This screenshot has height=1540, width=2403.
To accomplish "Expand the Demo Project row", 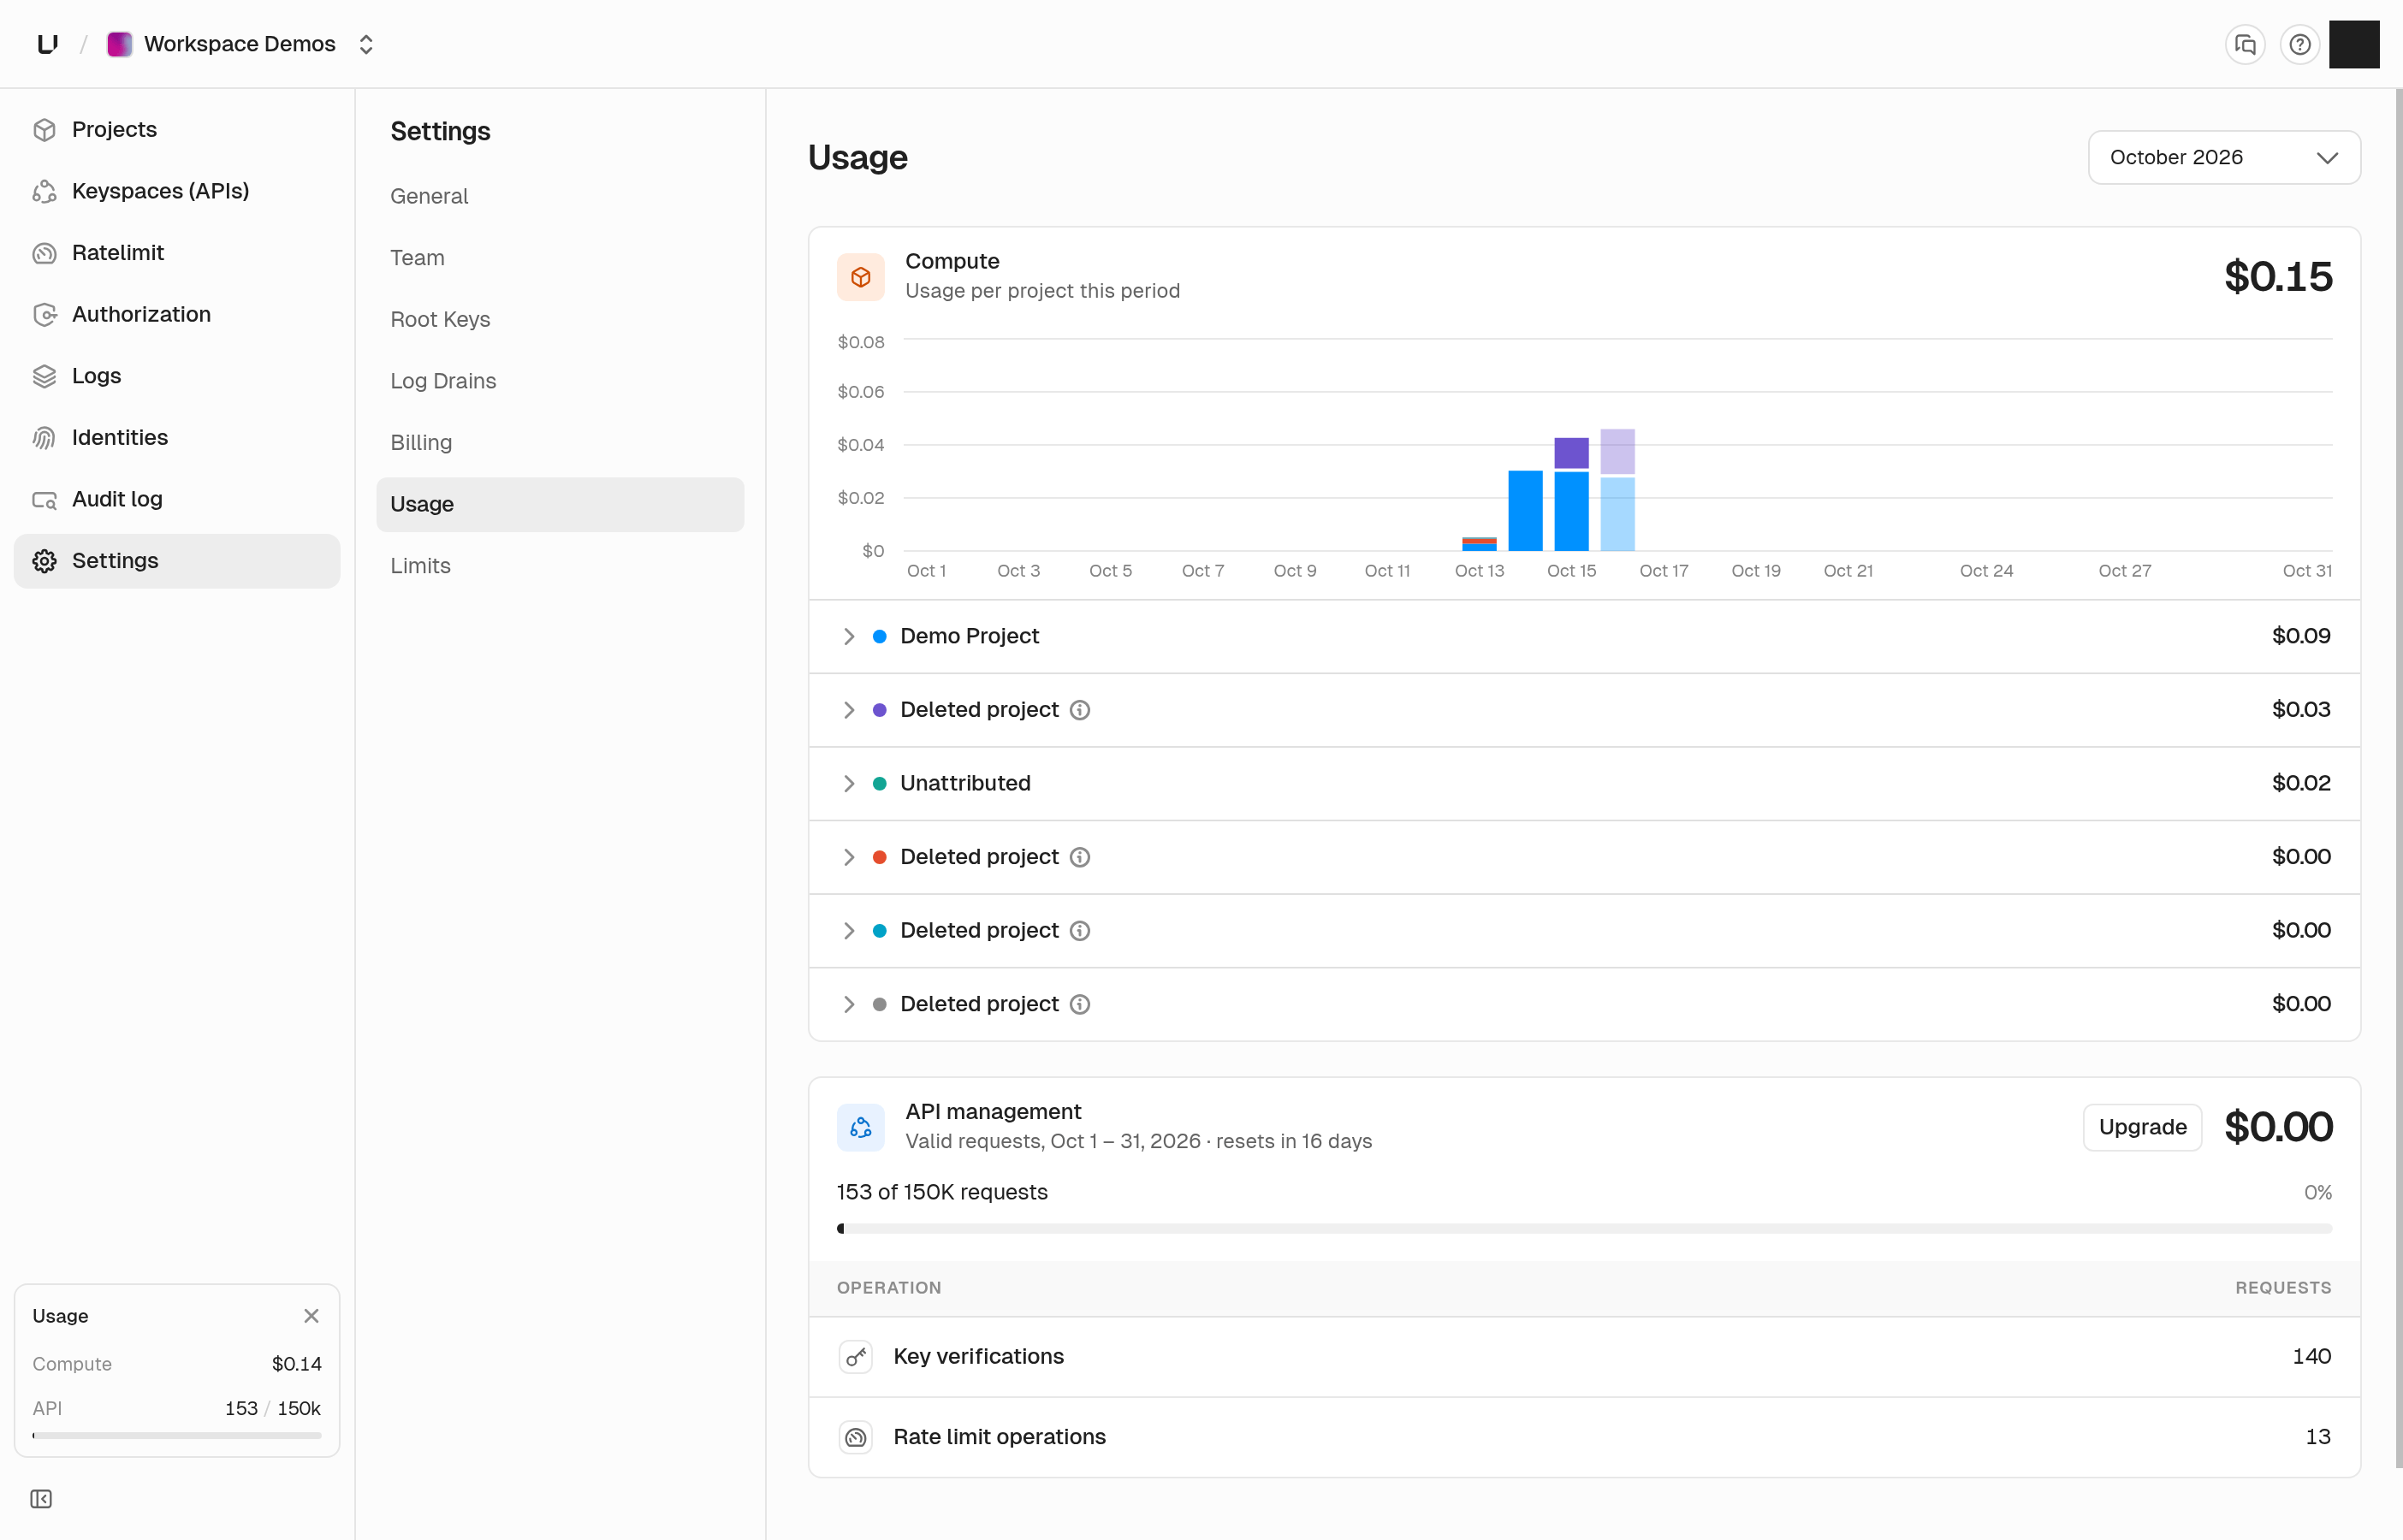I will 1584,636.
